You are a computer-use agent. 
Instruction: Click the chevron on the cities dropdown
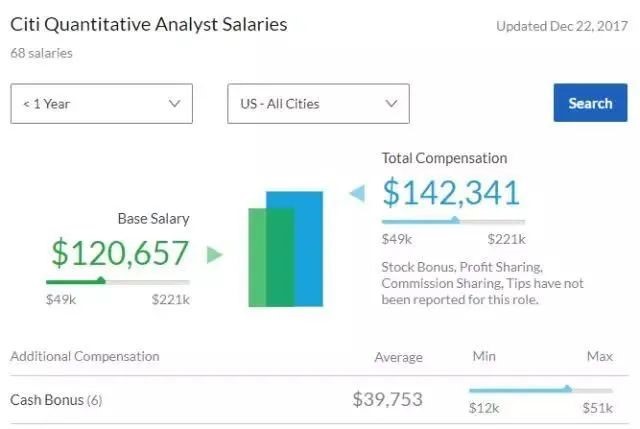point(391,103)
